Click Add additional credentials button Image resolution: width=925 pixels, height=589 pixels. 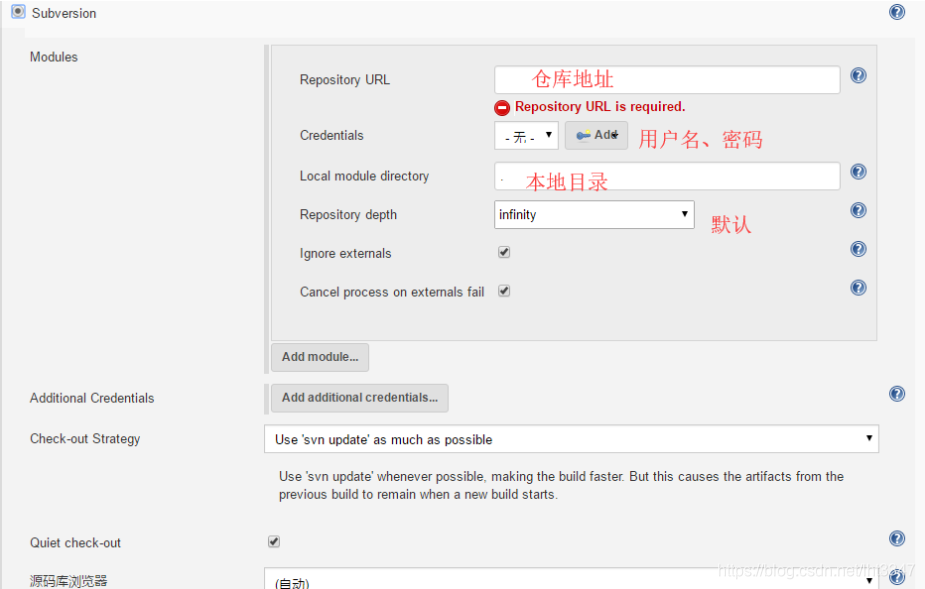[x=359, y=397]
